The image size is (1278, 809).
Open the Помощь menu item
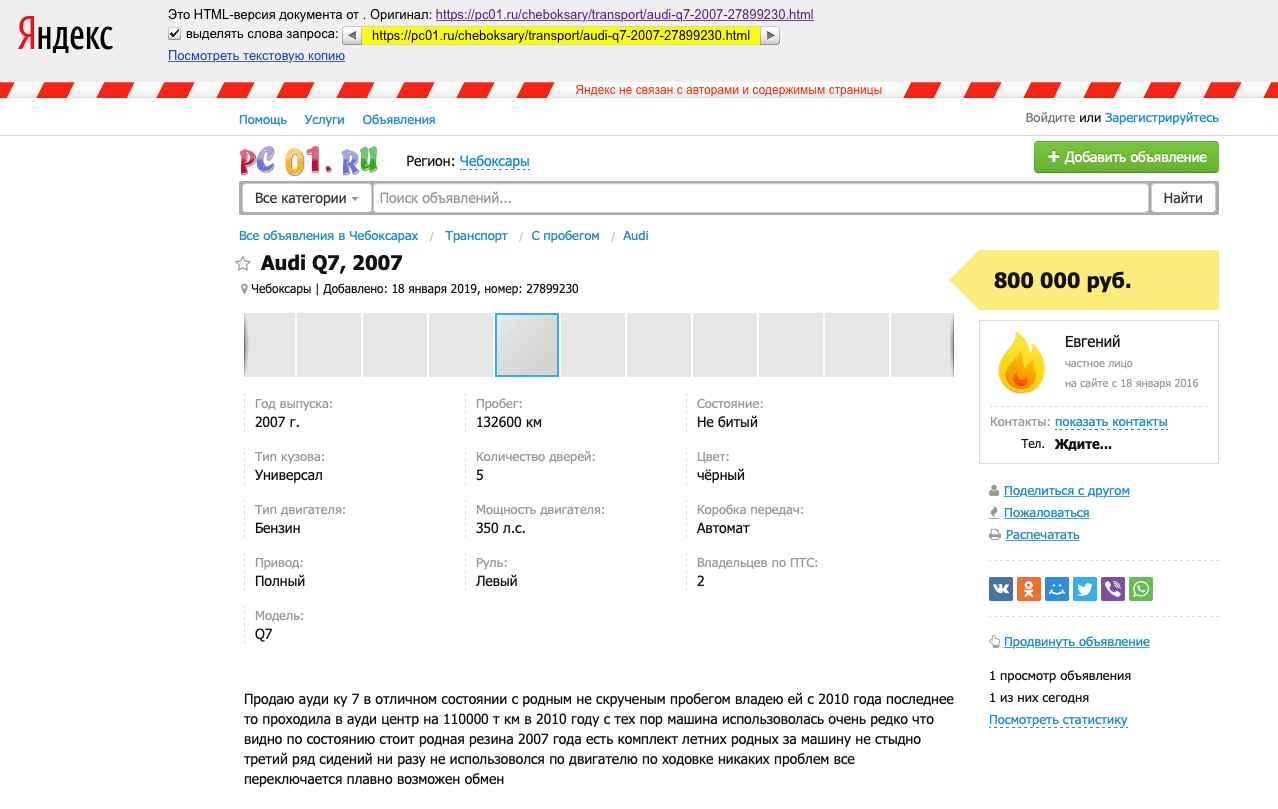click(263, 119)
